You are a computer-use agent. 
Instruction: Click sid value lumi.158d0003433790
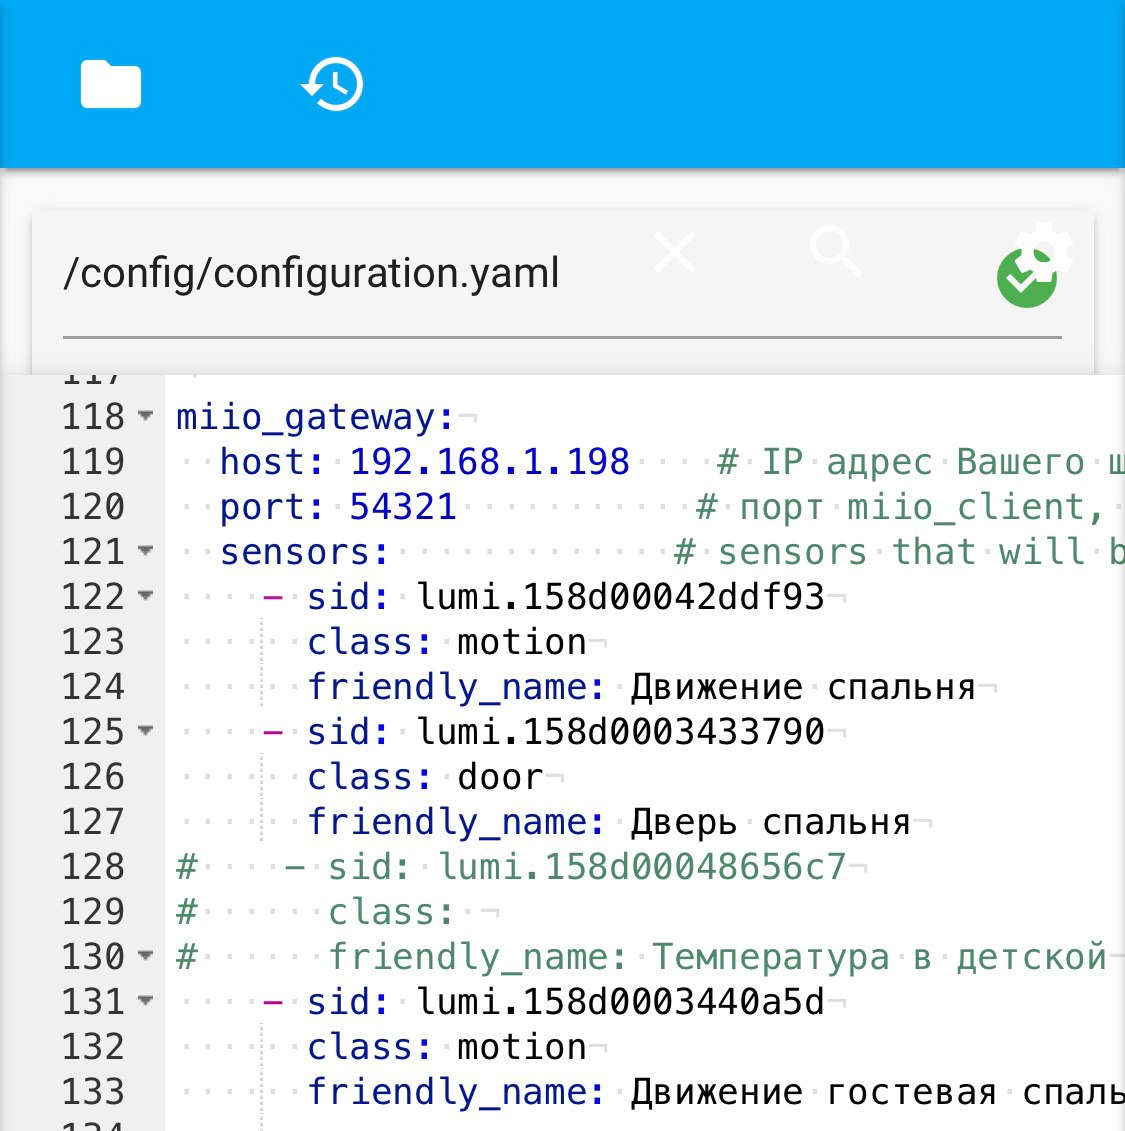620,731
